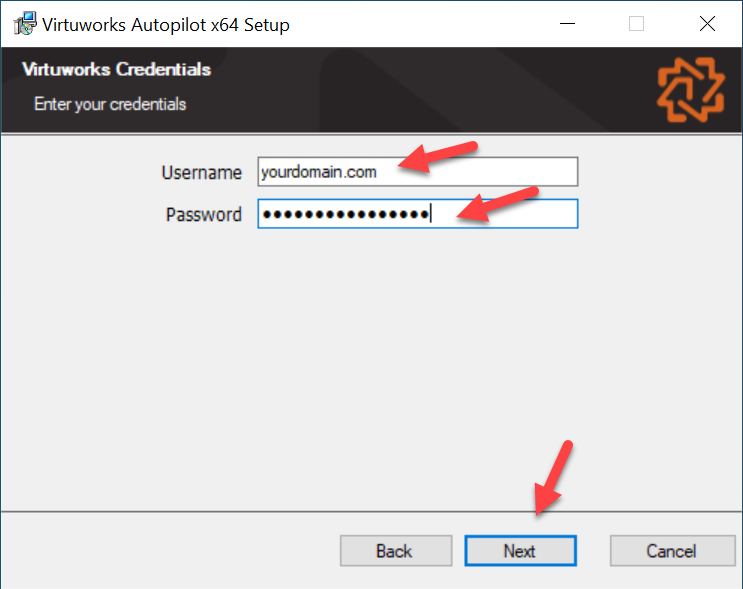The image size is (743, 589).
Task: Click the Password label
Action: (x=204, y=215)
